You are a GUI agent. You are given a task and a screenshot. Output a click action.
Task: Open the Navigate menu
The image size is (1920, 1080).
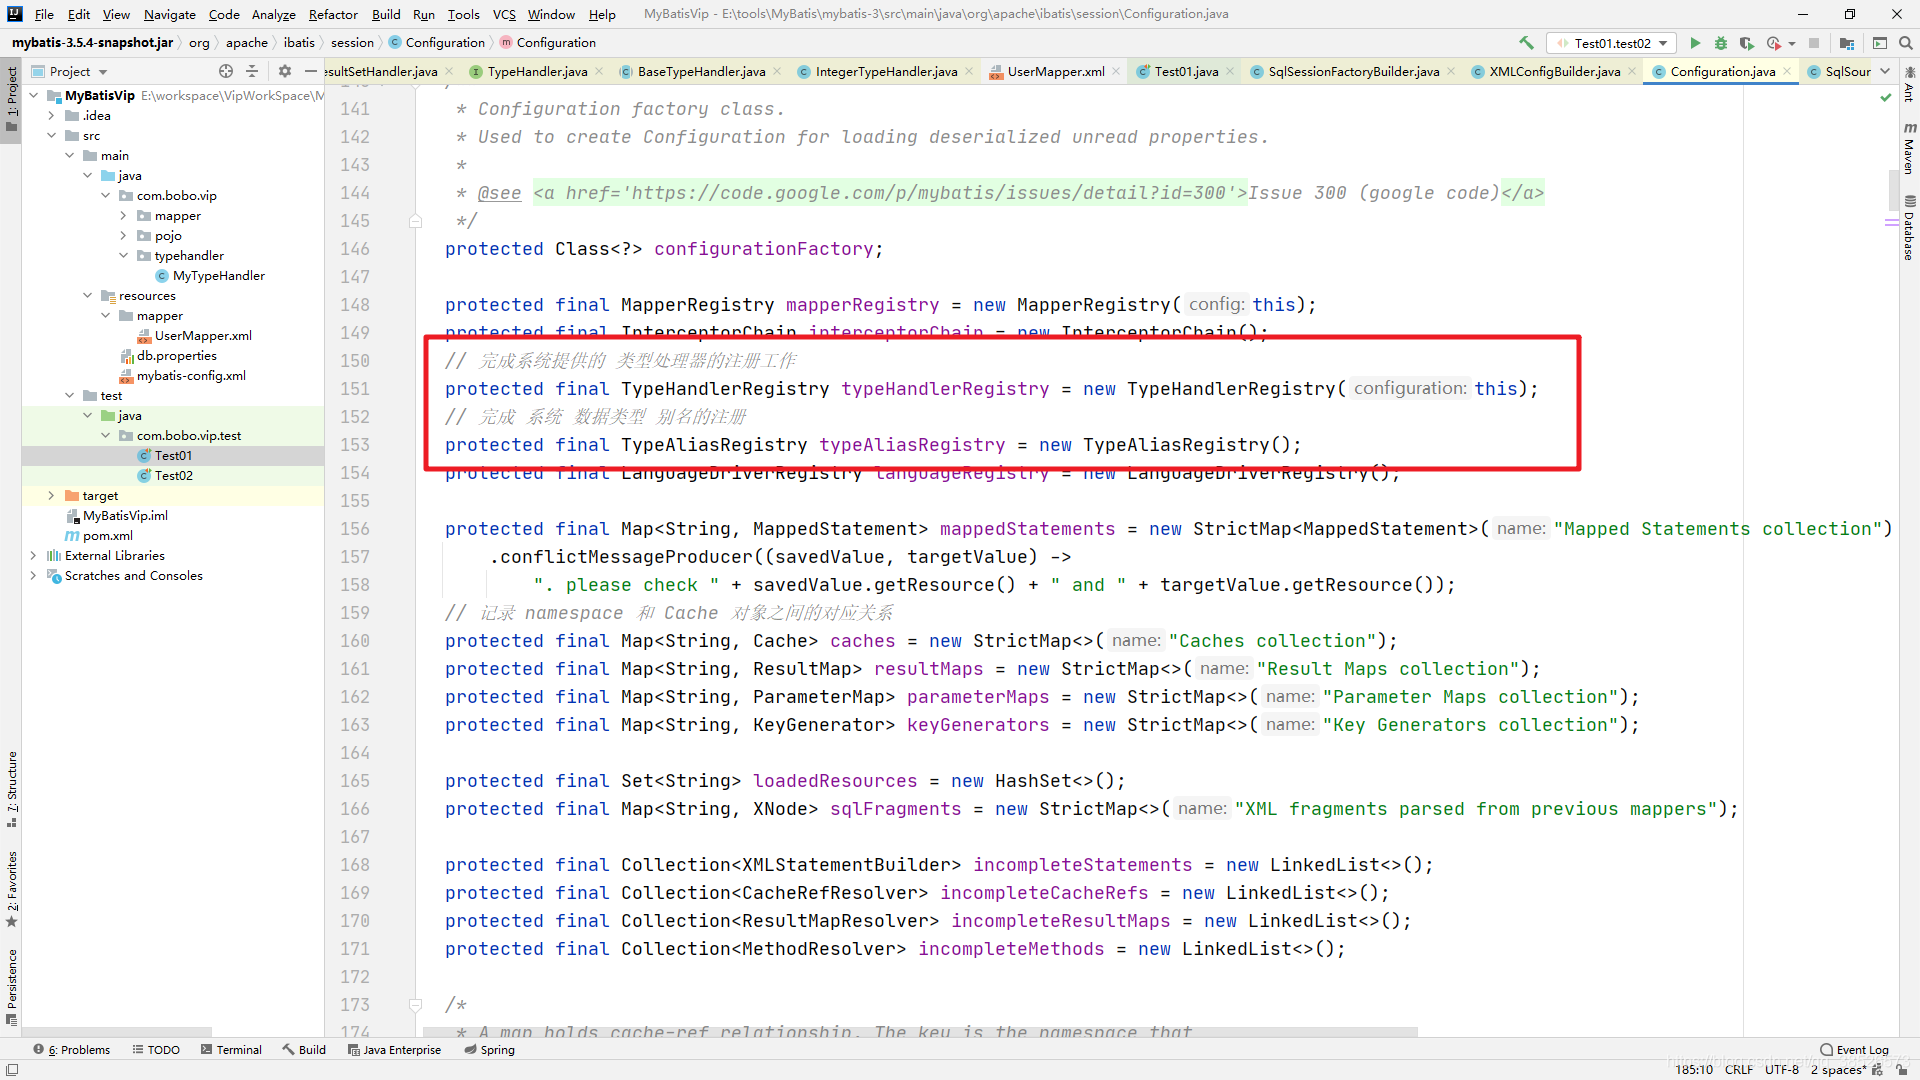pyautogui.click(x=167, y=13)
